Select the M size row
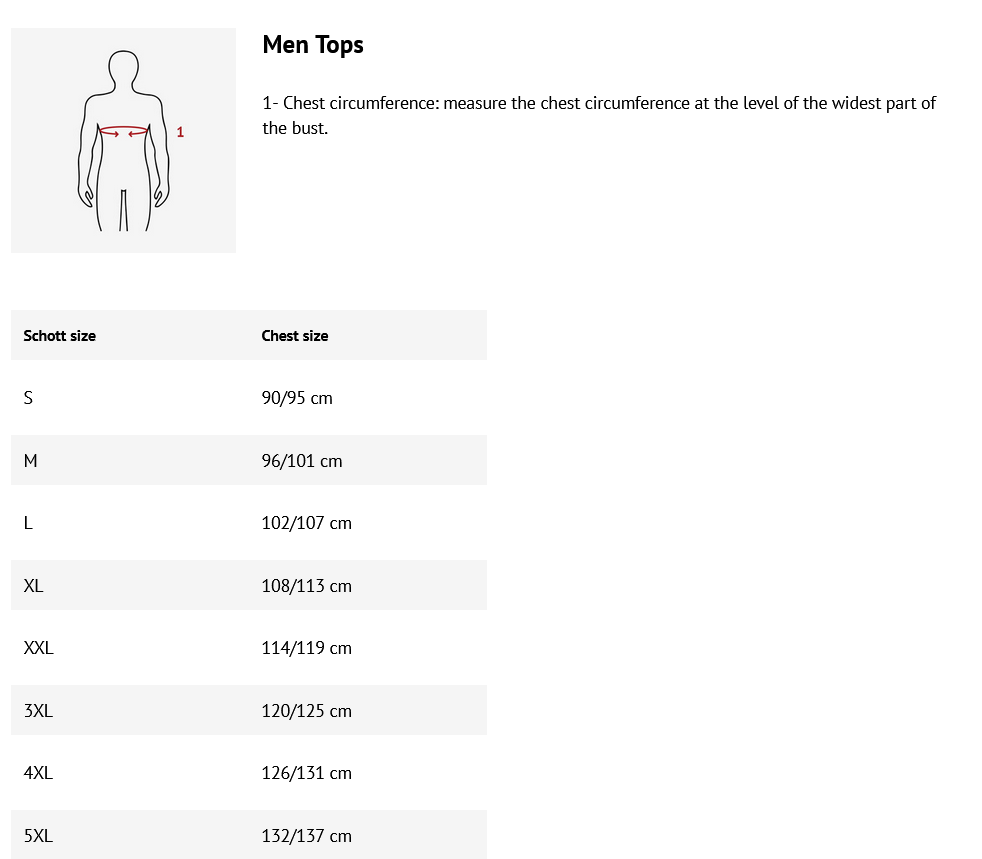The image size is (982, 859). pos(249,460)
